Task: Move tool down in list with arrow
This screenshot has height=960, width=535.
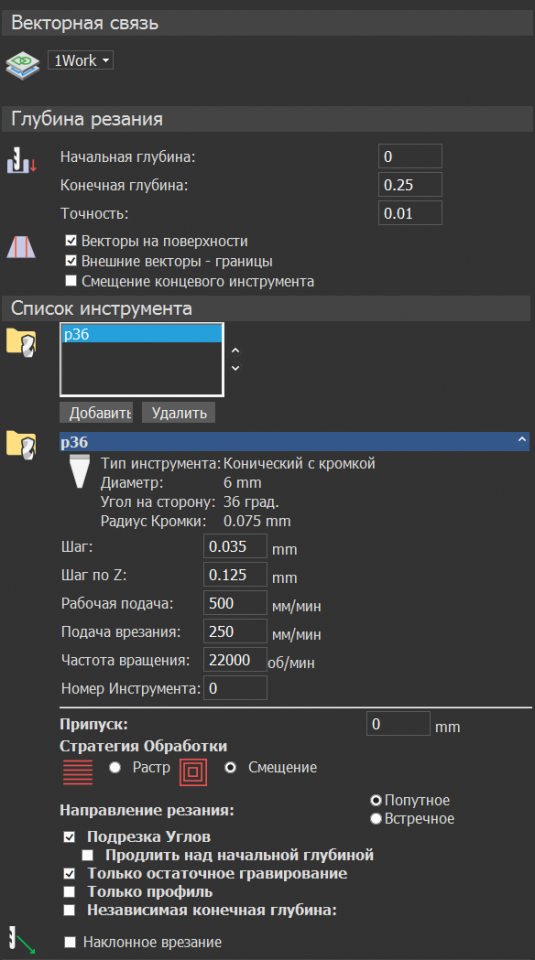Action: tap(236, 368)
